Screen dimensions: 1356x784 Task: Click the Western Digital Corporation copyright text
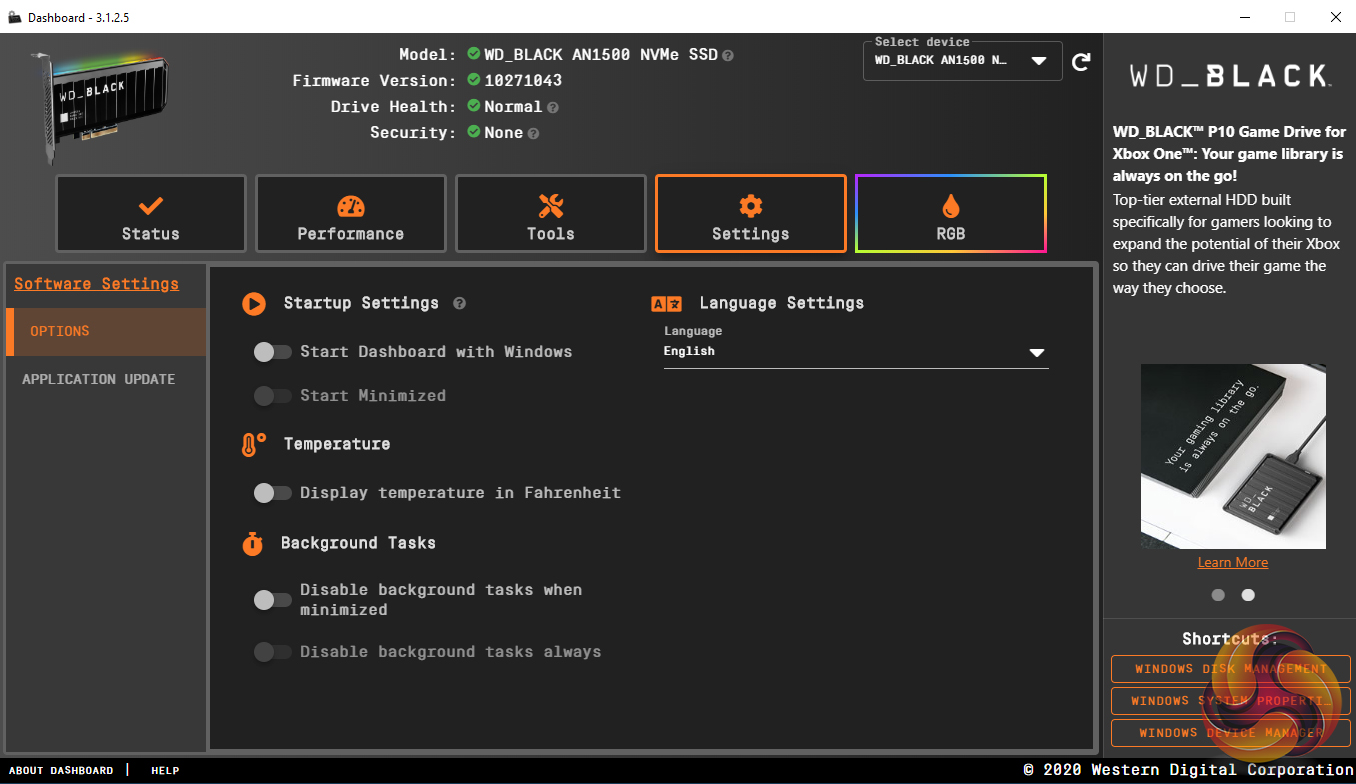1188,770
